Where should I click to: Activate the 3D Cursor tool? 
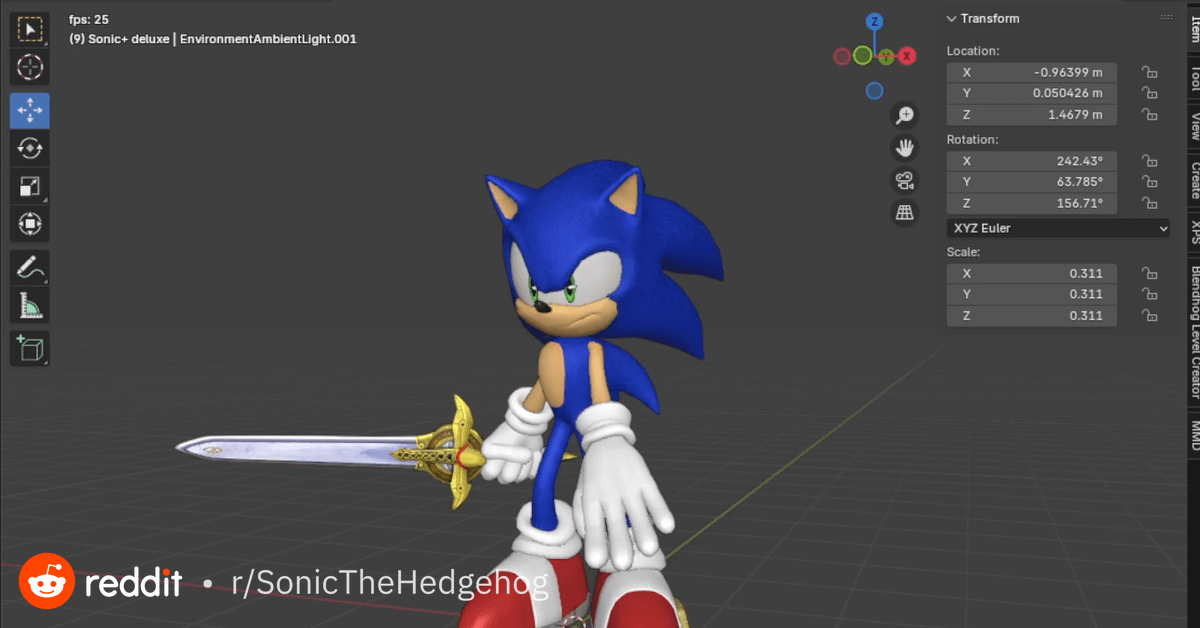tap(30, 68)
